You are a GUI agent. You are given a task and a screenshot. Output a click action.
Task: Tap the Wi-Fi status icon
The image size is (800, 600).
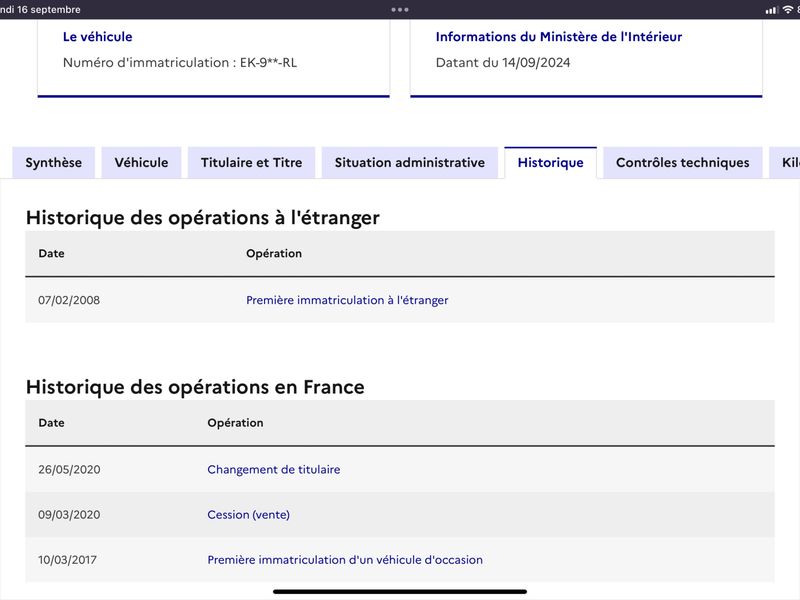(788, 10)
